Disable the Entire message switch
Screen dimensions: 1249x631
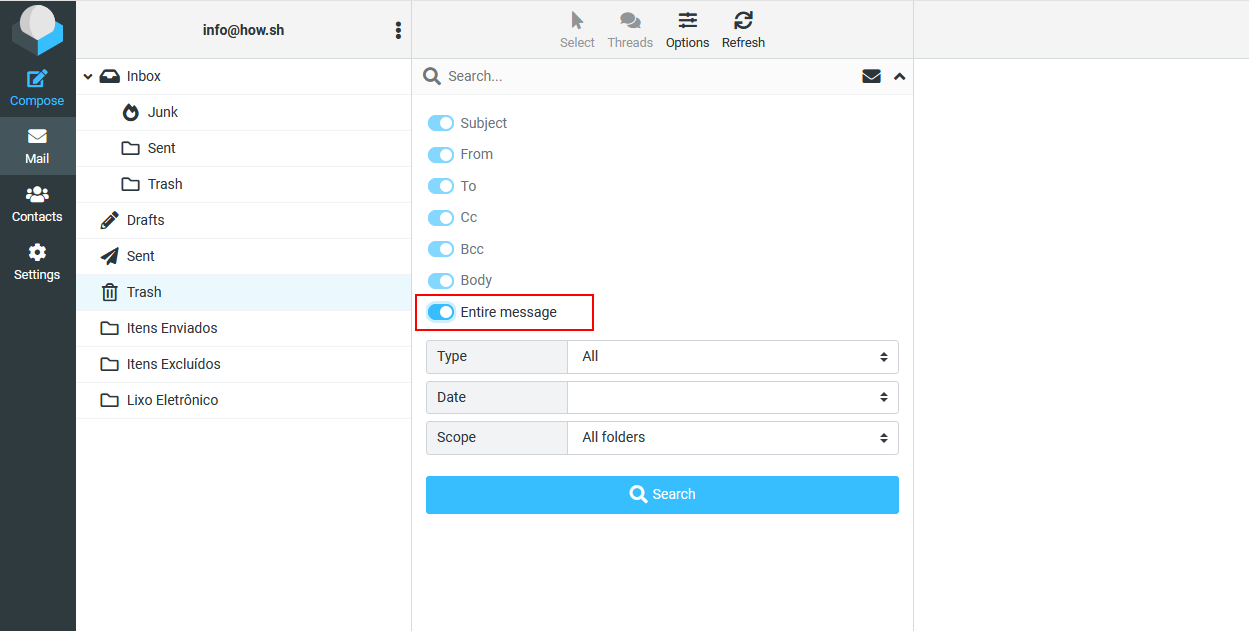441,312
